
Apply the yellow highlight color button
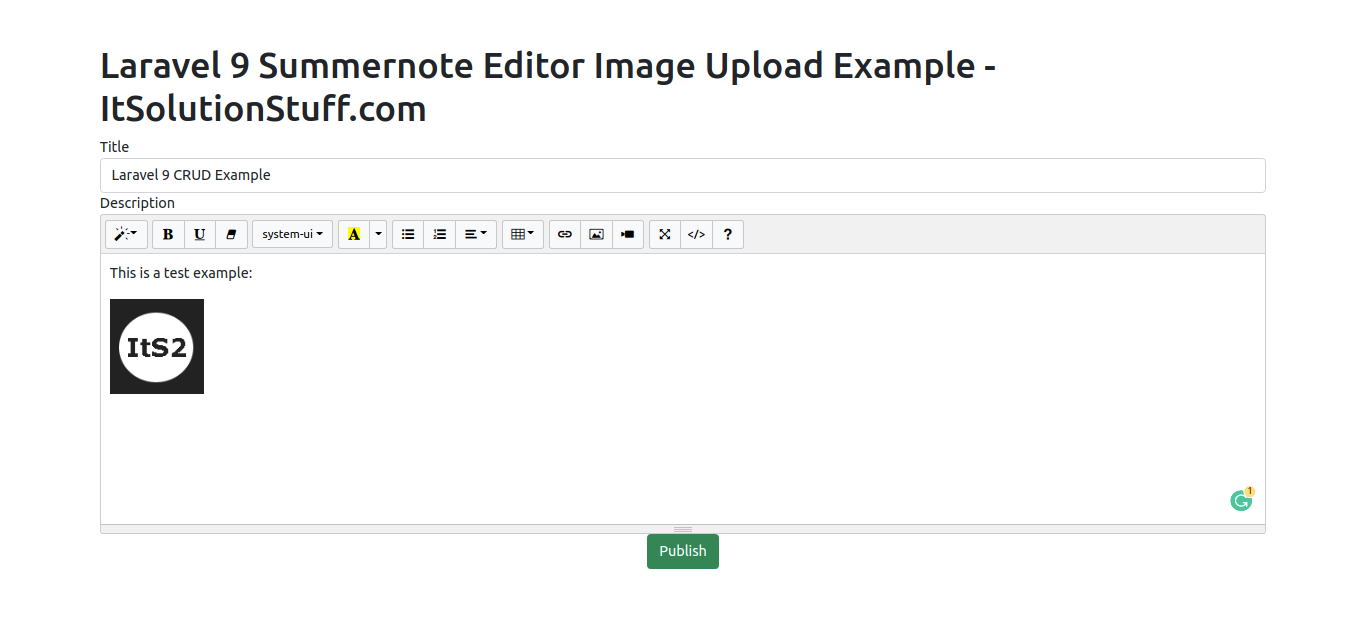354,234
